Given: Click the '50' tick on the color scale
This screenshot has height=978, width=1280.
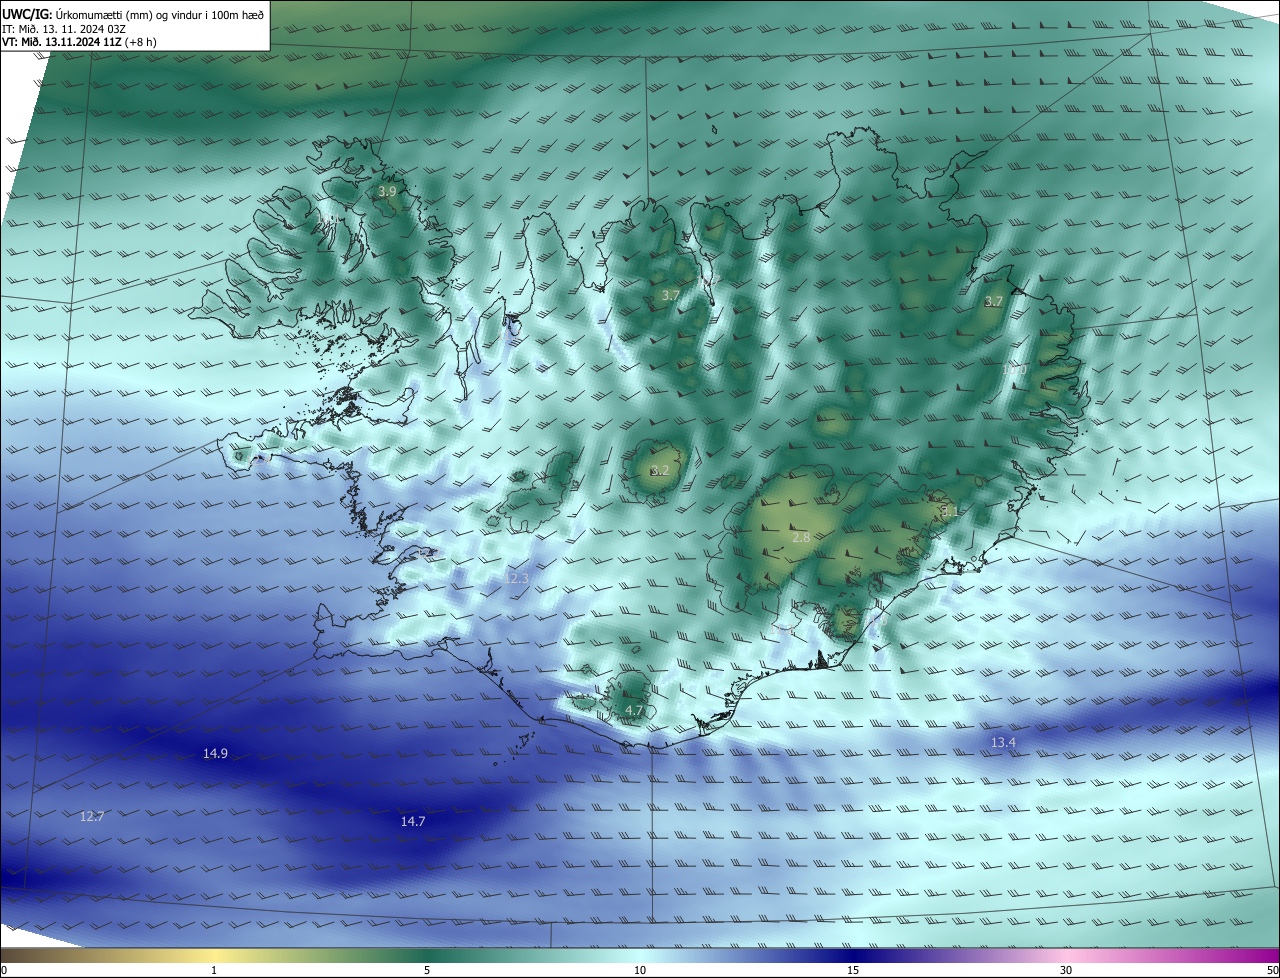Looking at the screenshot, I should pos(1272,970).
